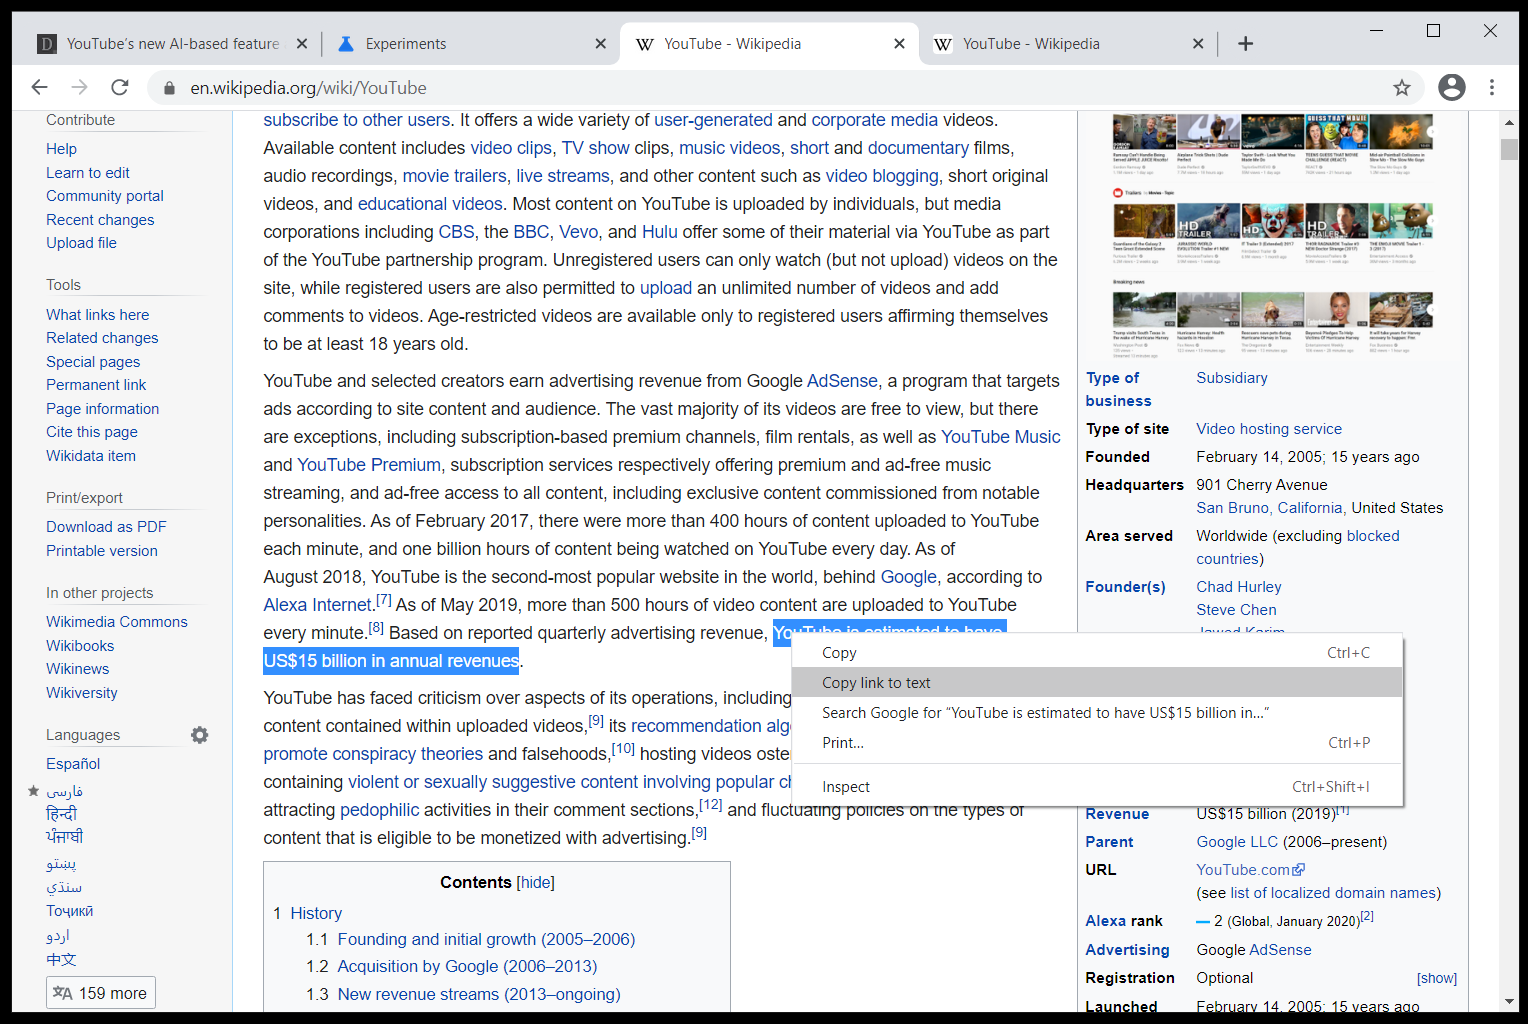Click 'Cite this page' link
The height and width of the screenshot is (1024, 1528).
tap(92, 432)
